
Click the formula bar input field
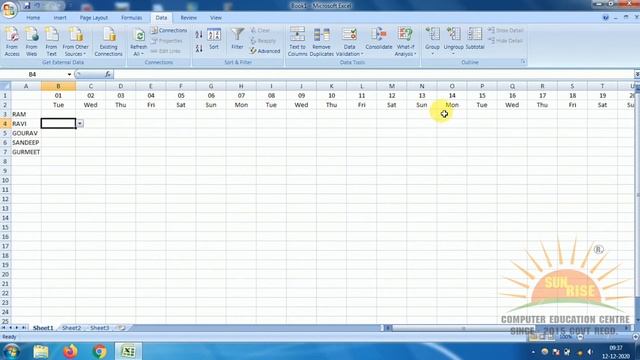click(373, 74)
